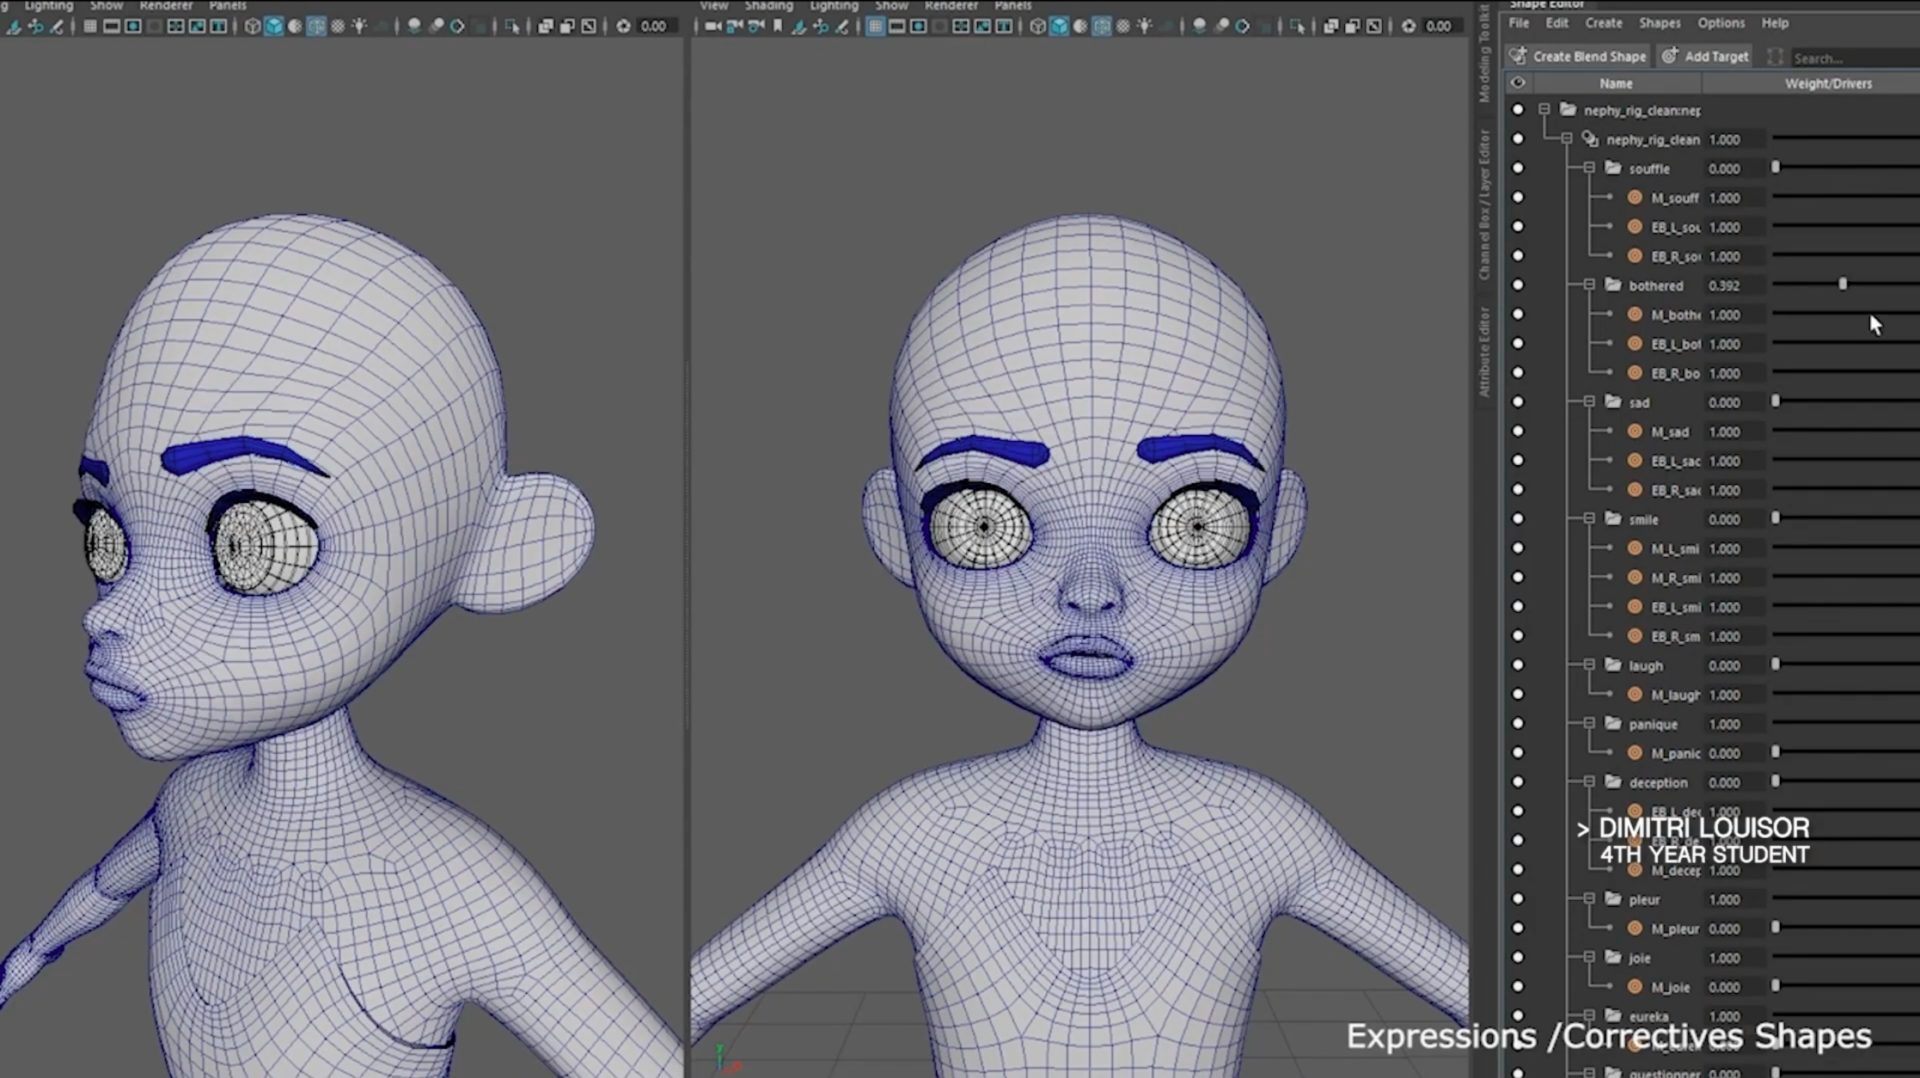Click the wireframe cube icon in left viewport
Image resolution: width=1920 pixels, height=1078 pixels.
tap(252, 27)
